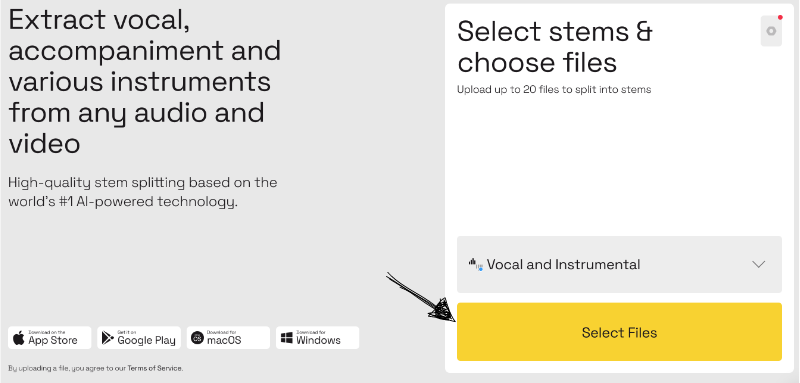Image resolution: width=800 pixels, height=383 pixels.
Task: Open the settings hexagon nut icon
Action: [771, 31]
